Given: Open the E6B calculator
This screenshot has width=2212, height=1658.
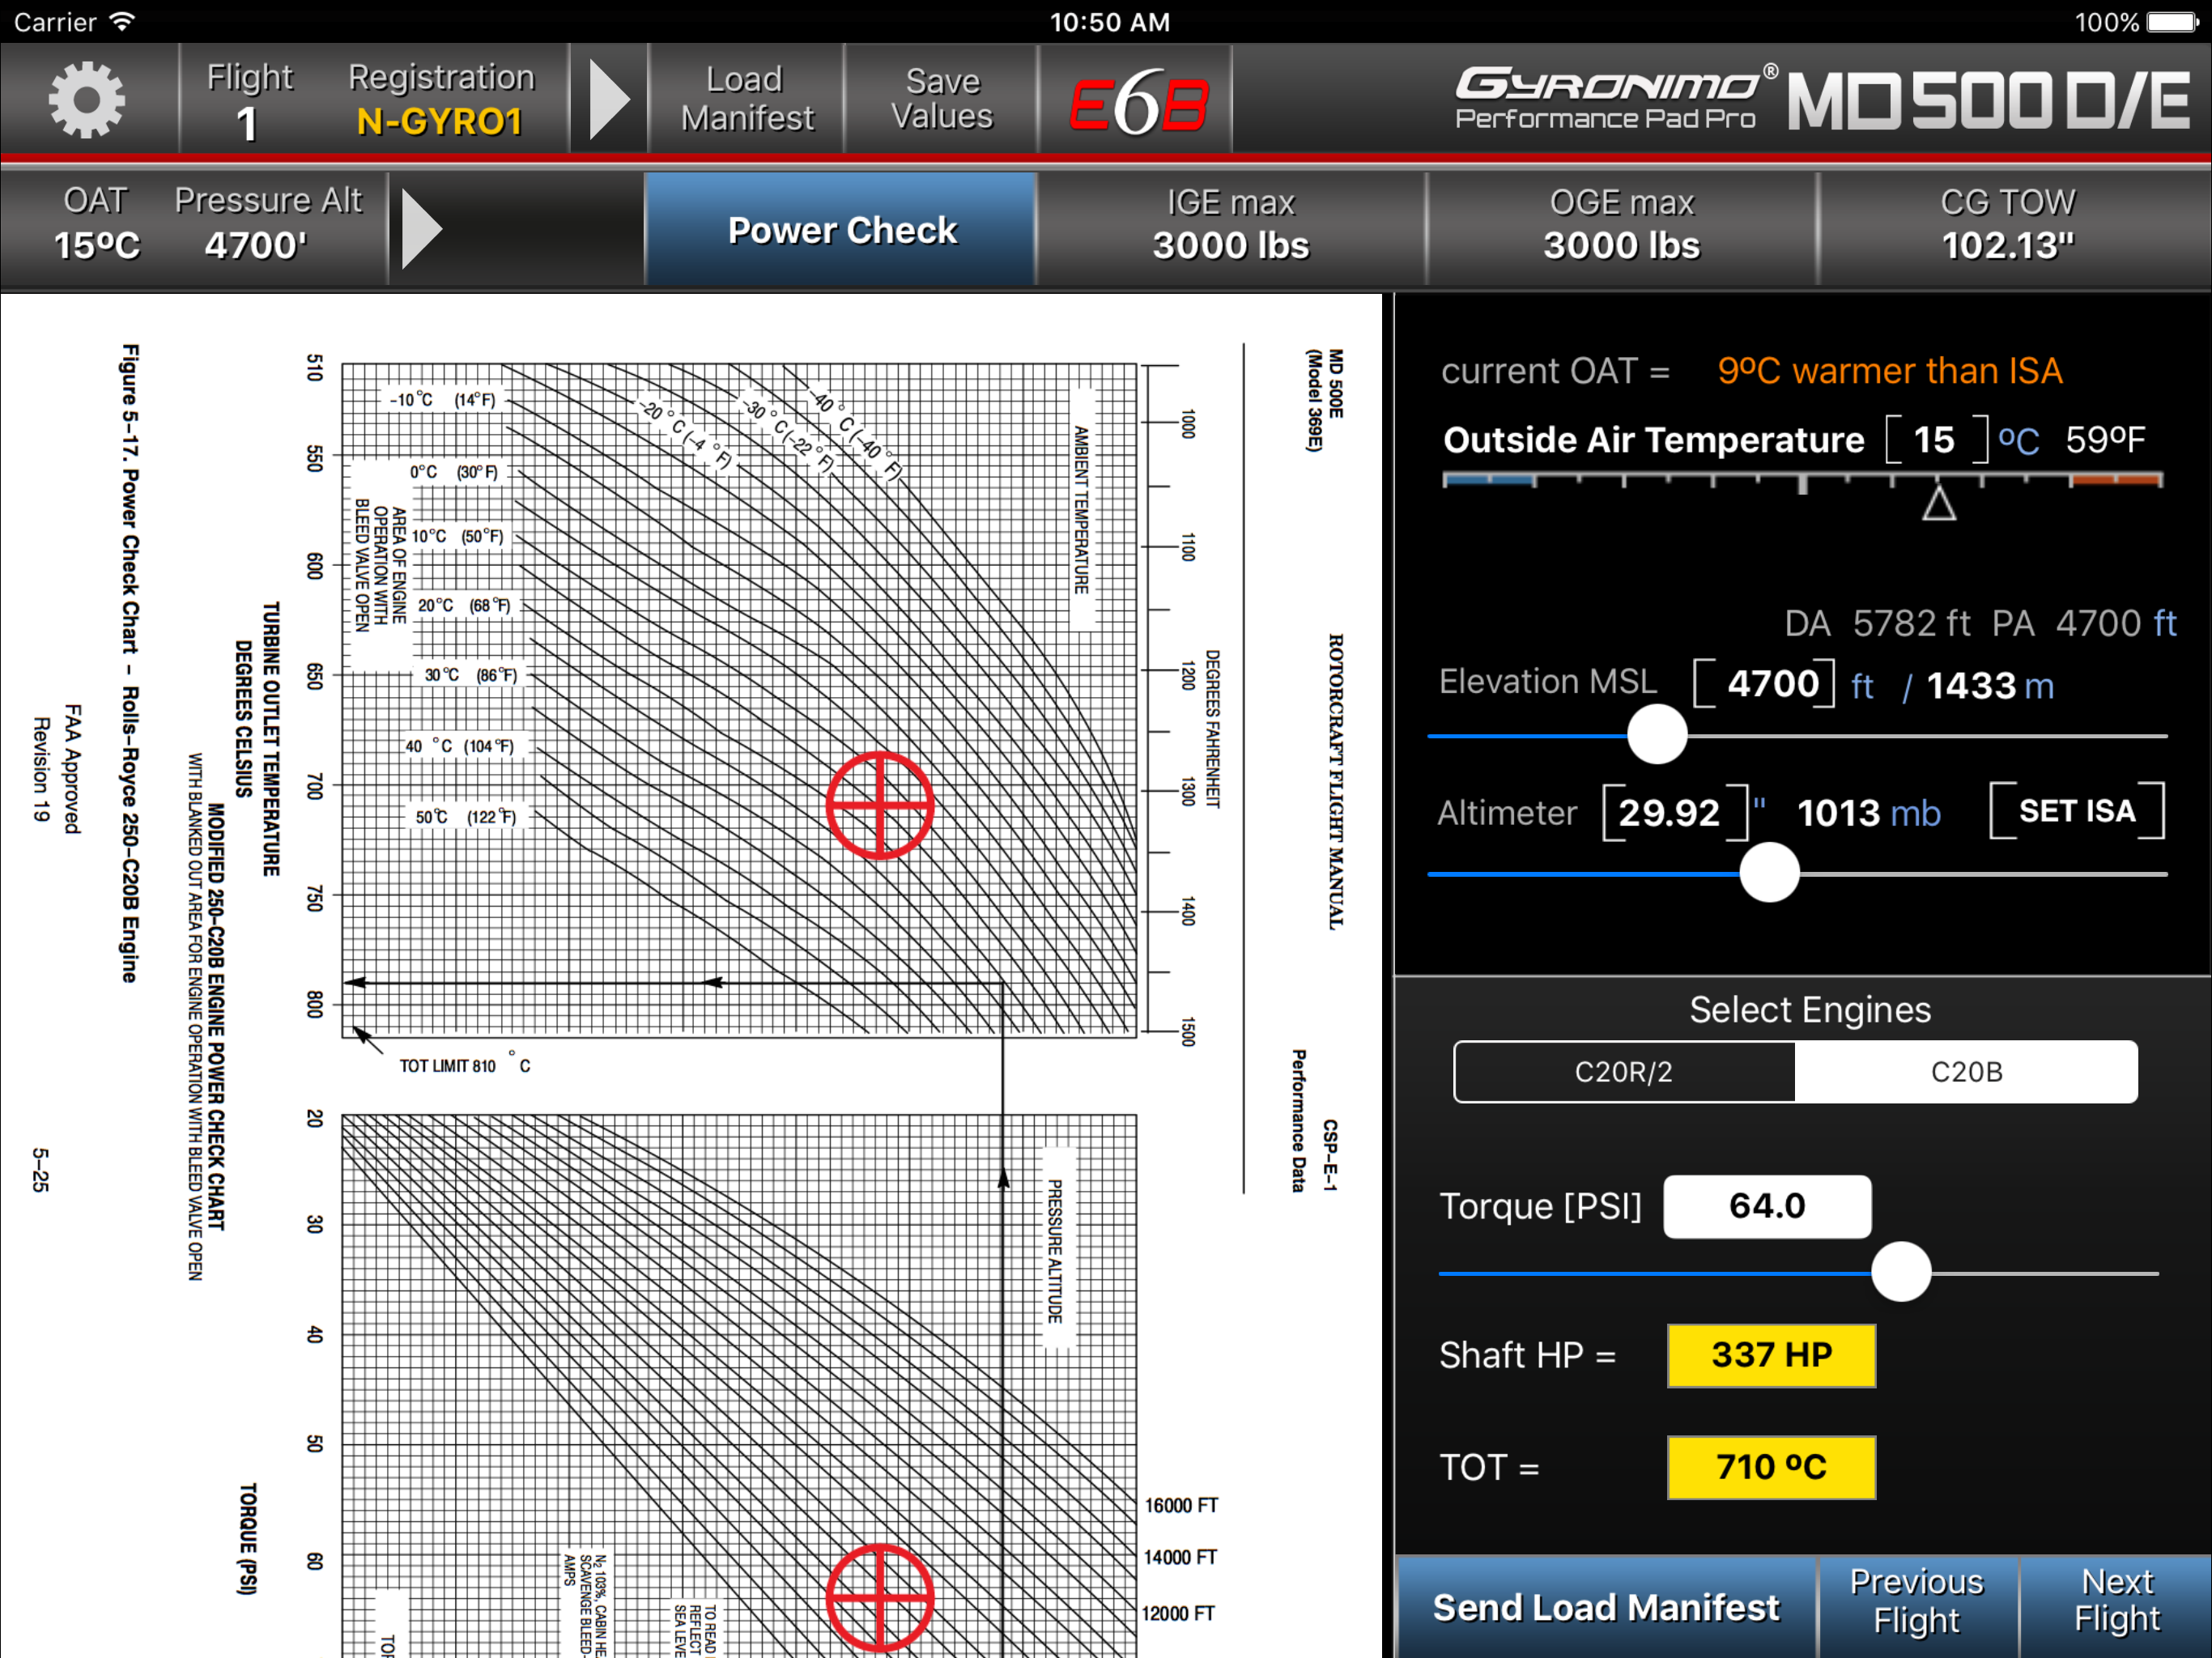Looking at the screenshot, I should (1137, 101).
